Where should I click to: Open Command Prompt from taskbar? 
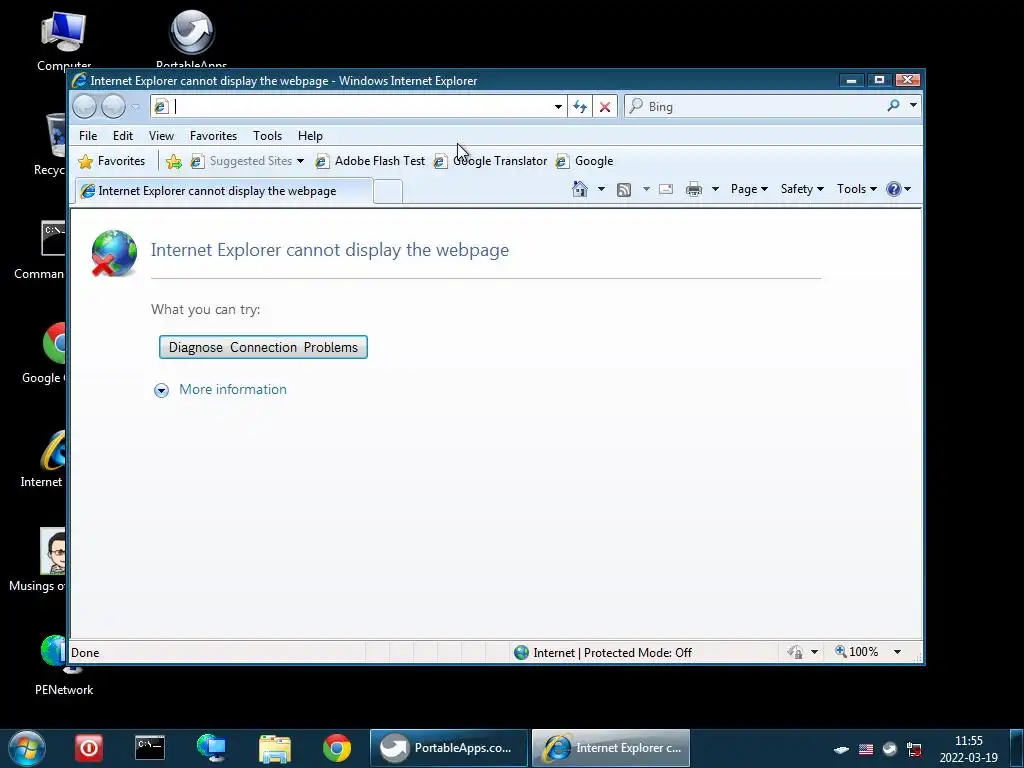tap(150, 748)
